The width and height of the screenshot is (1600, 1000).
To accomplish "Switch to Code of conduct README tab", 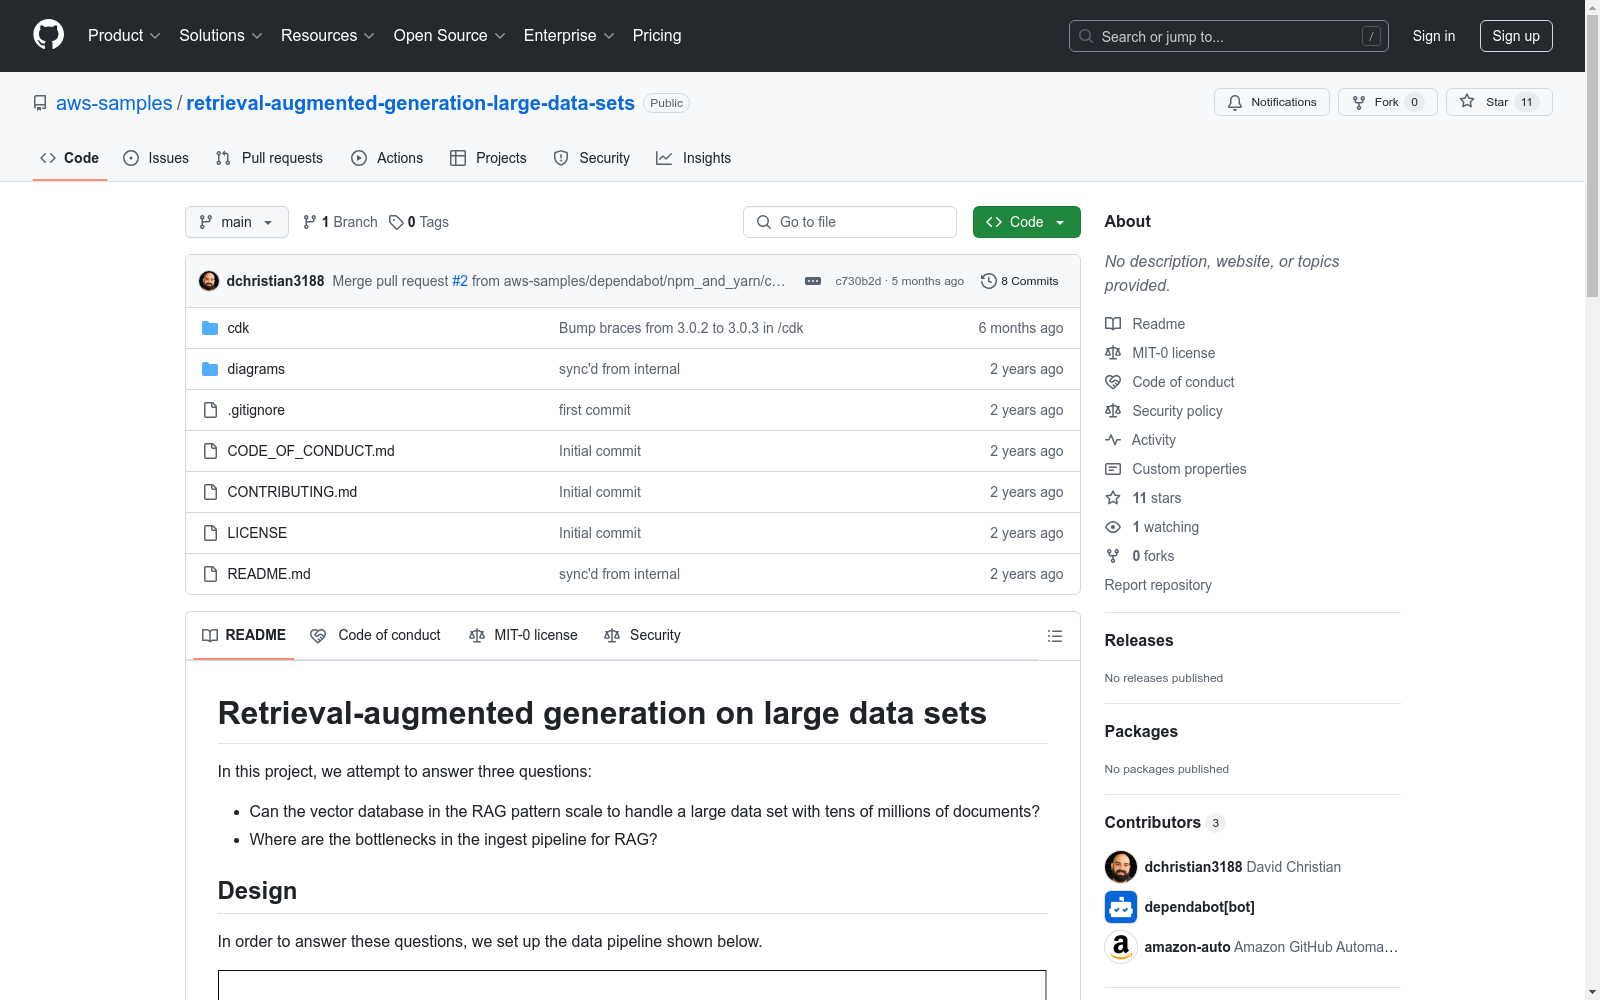I will (376, 635).
